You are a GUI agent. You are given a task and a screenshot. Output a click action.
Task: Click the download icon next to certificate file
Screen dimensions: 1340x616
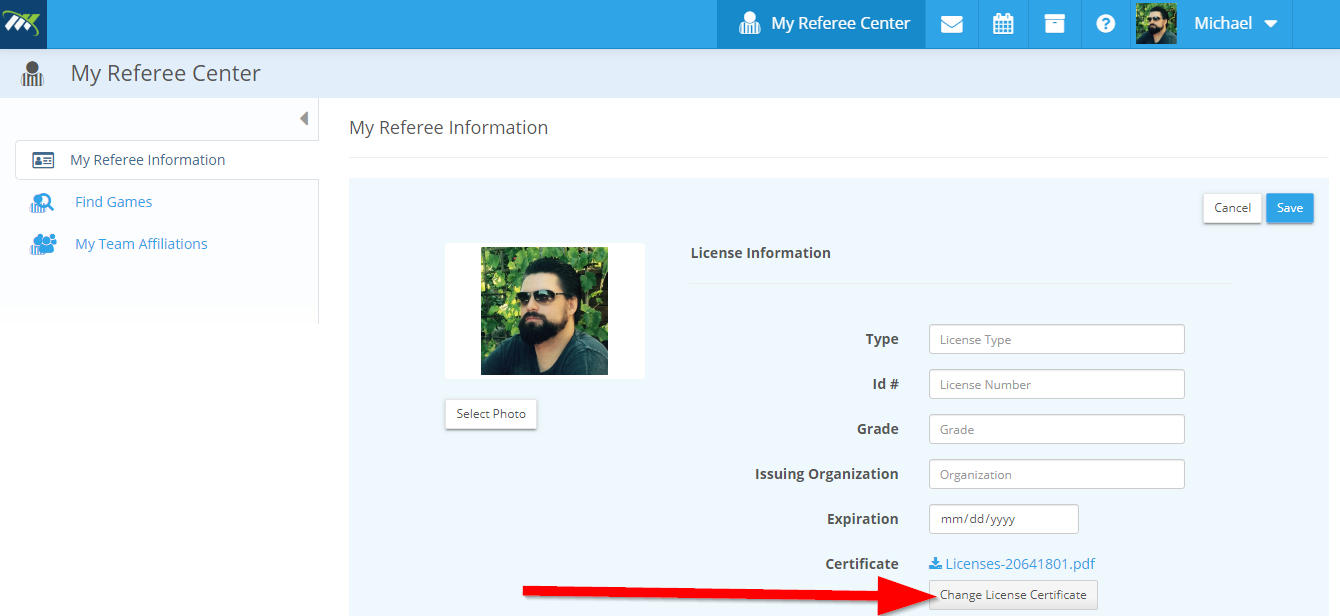(x=936, y=564)
